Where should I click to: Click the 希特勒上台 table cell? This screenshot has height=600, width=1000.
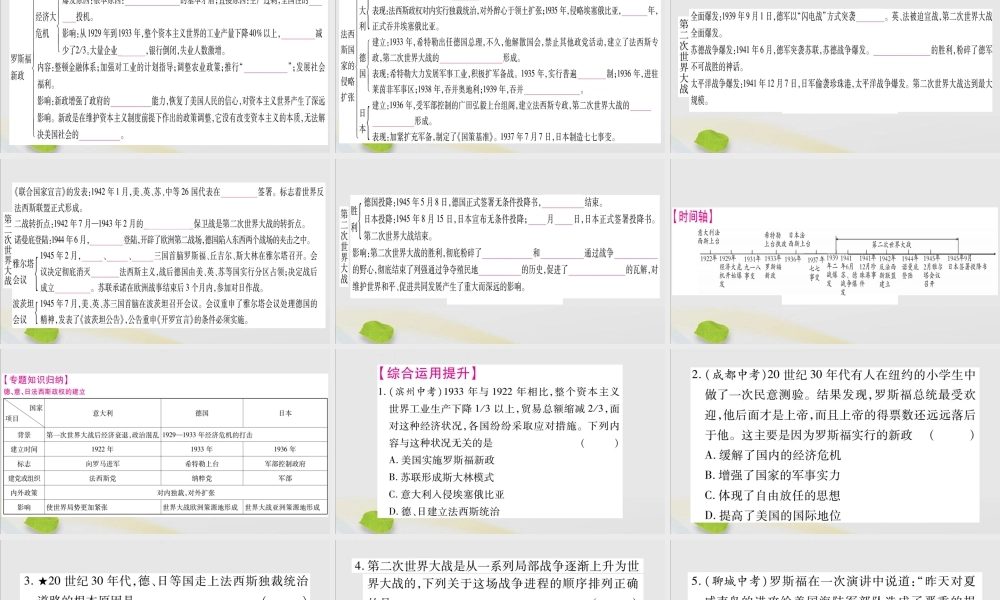[202, 464]
